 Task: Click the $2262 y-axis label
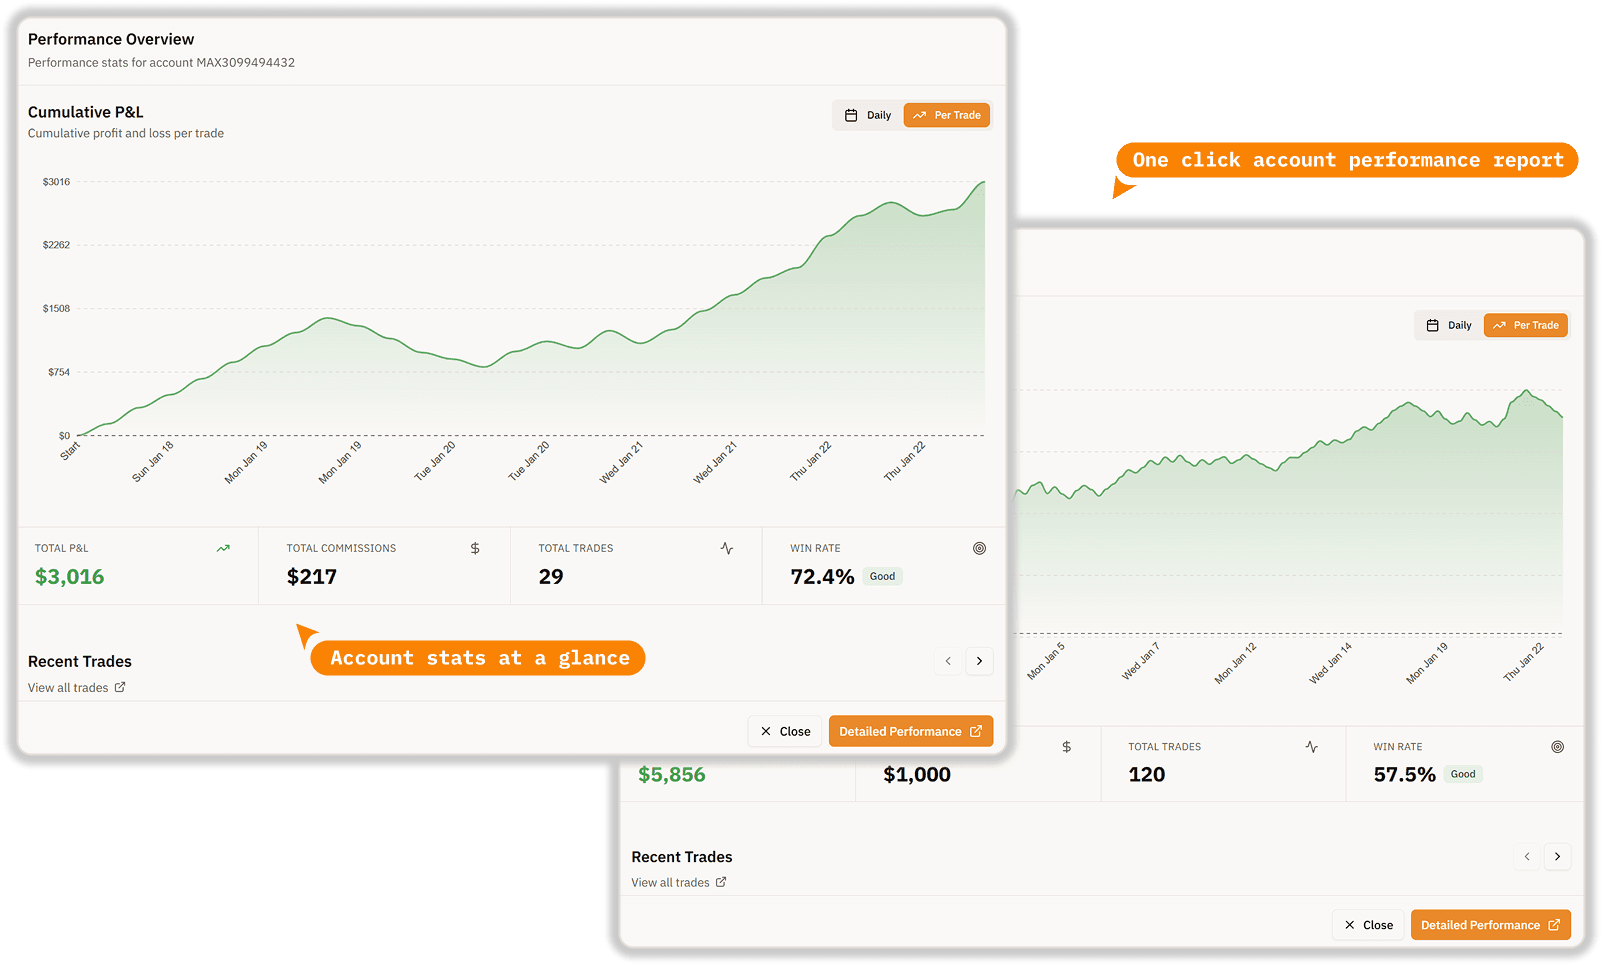[x=56, y=245]
